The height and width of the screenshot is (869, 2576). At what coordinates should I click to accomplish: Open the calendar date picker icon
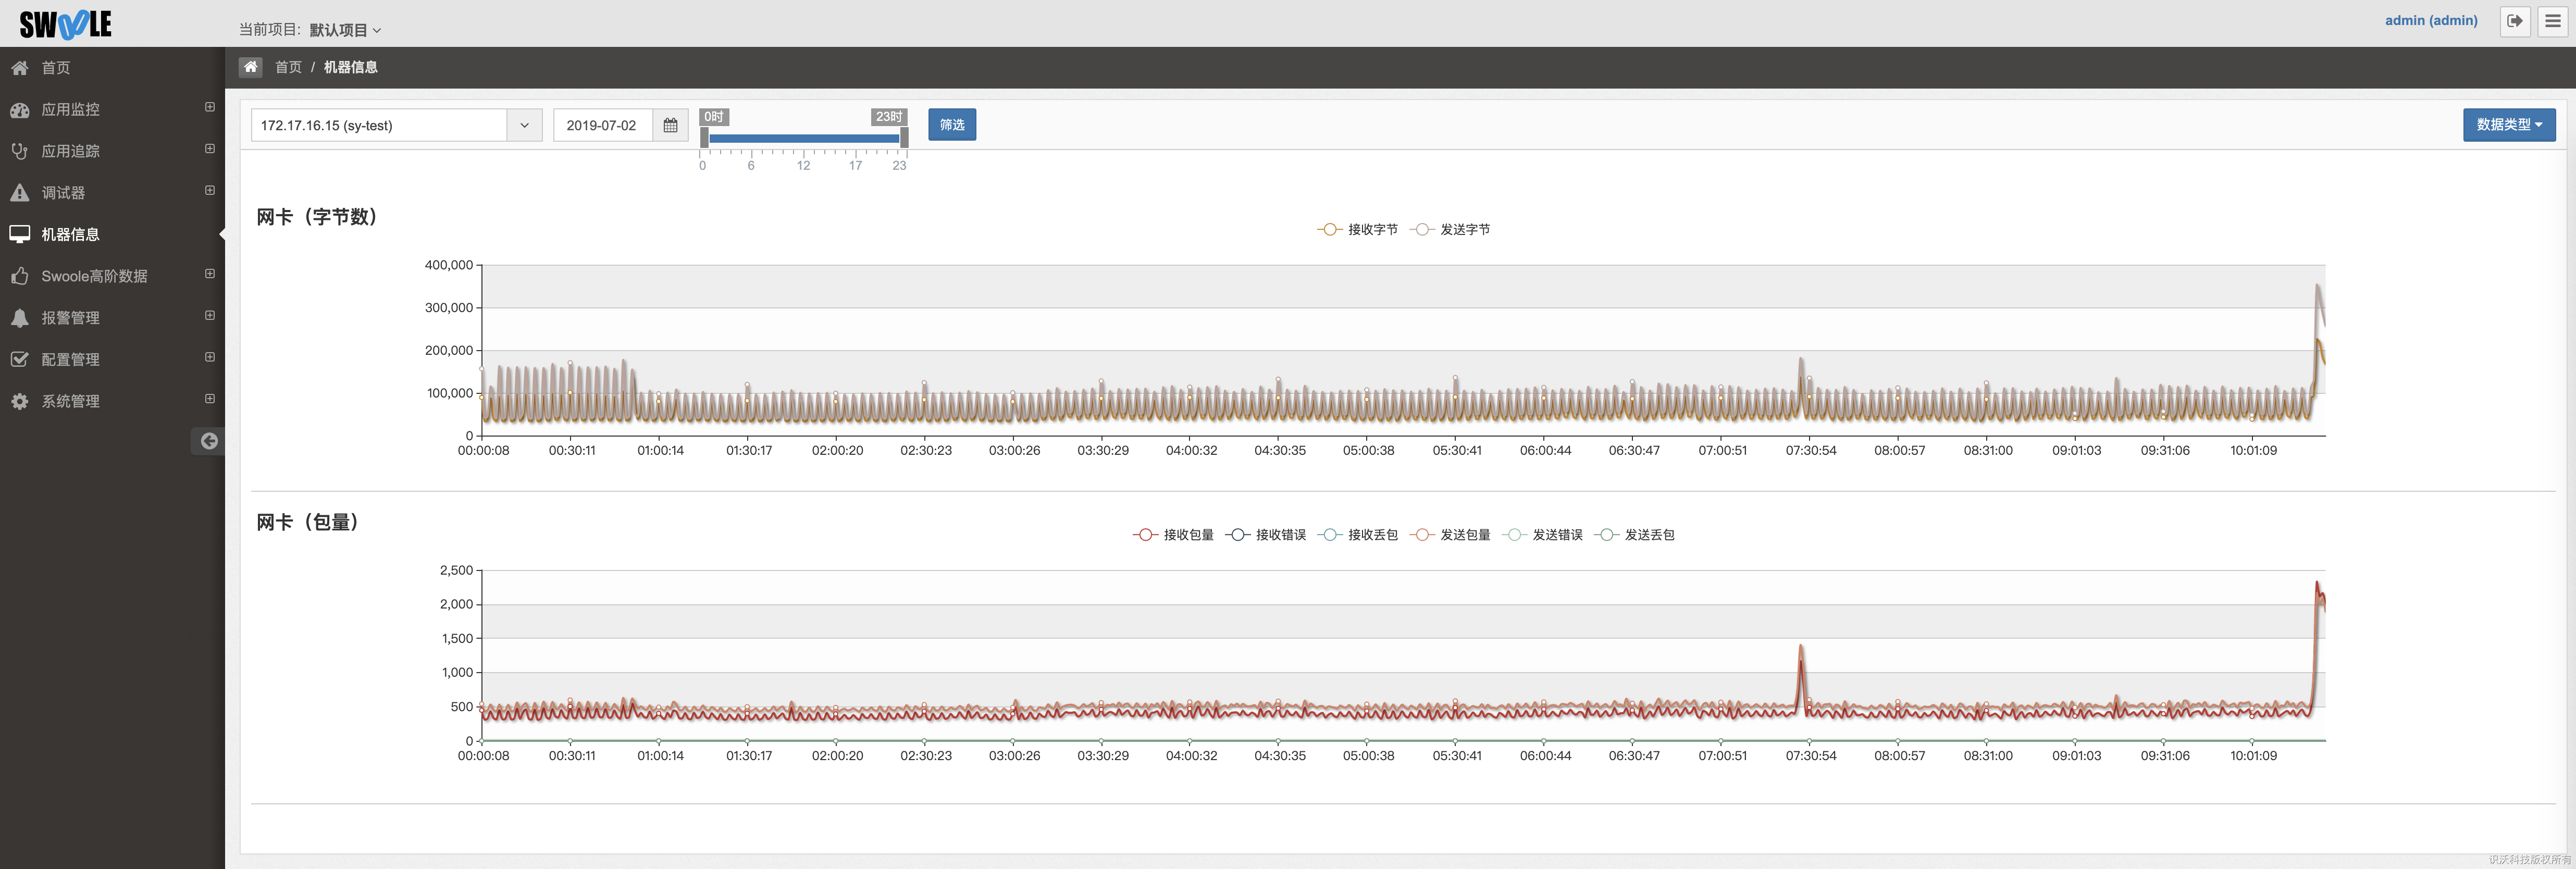coord(670,125)
